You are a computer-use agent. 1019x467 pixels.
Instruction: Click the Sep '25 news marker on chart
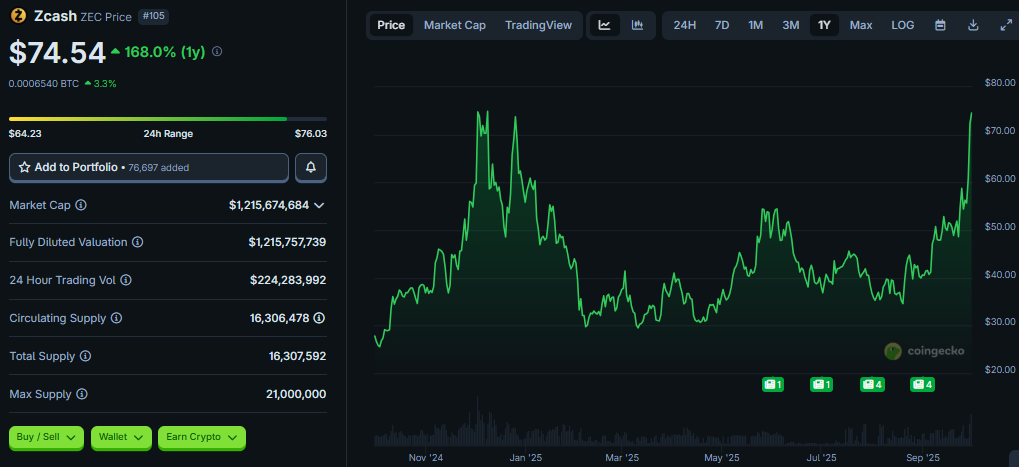tap(922, 384)
